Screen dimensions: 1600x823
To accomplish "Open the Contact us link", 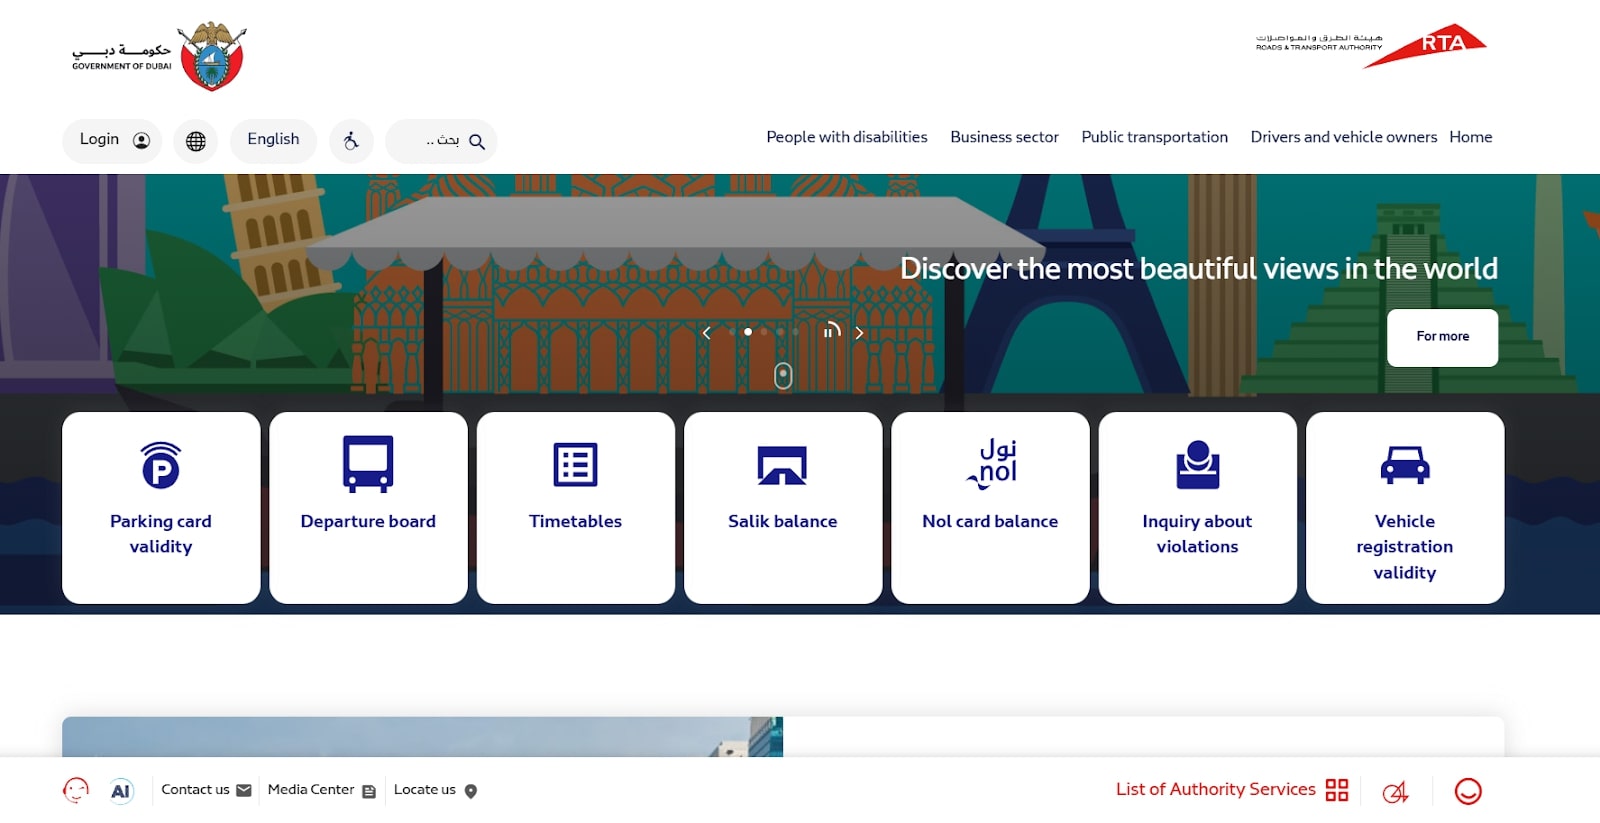I will pos(206,790).
